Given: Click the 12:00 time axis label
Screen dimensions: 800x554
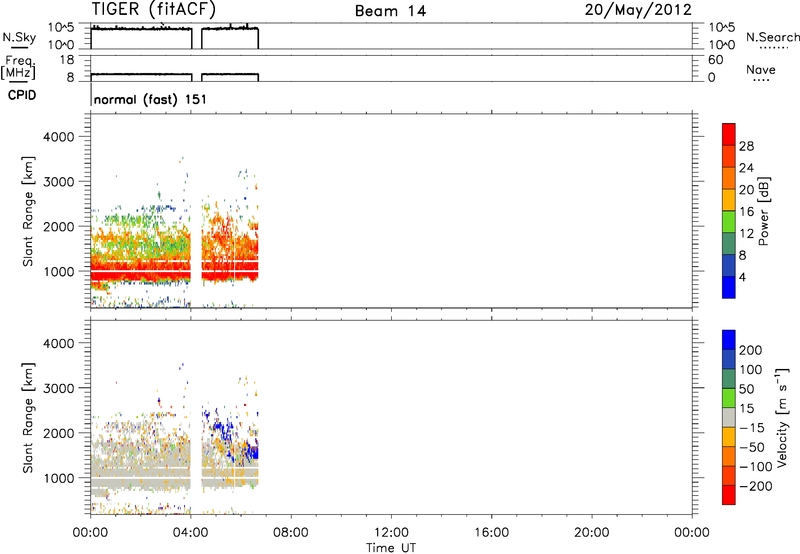Looking at the screenshot, I should 391,533.
